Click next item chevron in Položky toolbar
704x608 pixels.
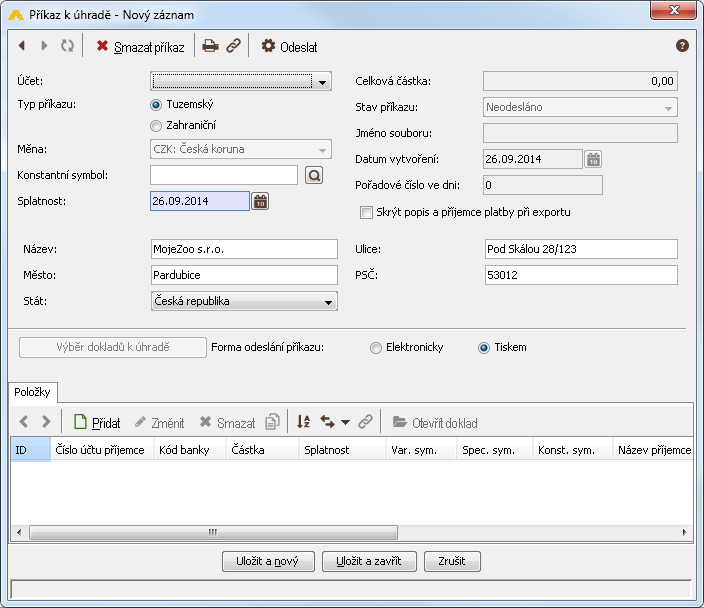coord(46,422)
